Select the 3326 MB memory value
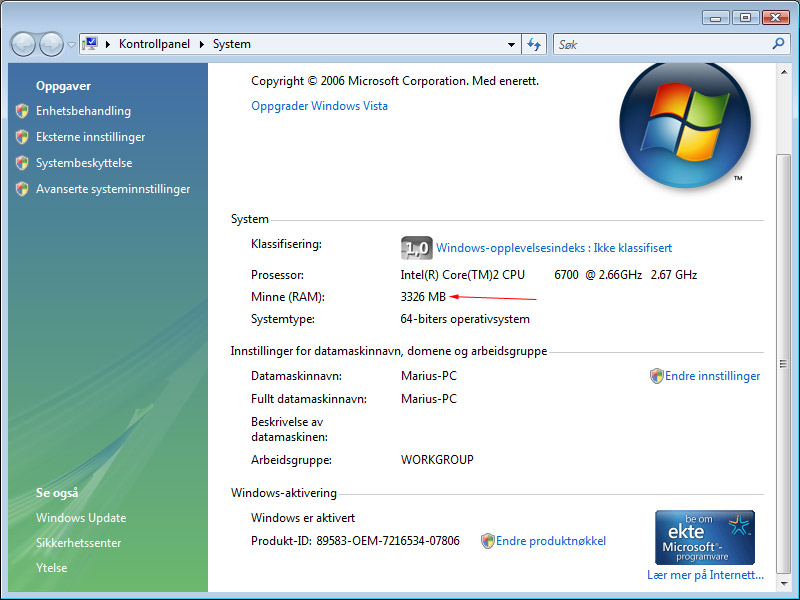Image resolution: width=800 pixels, height=600 pixels. [423, 297]
